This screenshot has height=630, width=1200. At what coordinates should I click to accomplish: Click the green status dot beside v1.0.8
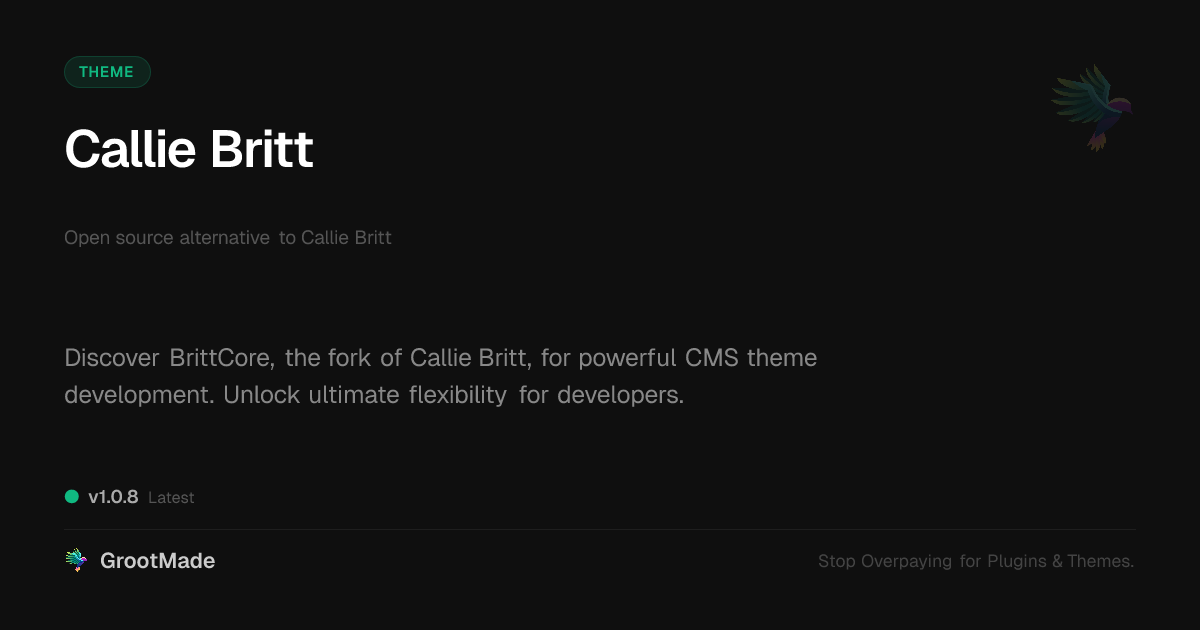tap(72, 497)
